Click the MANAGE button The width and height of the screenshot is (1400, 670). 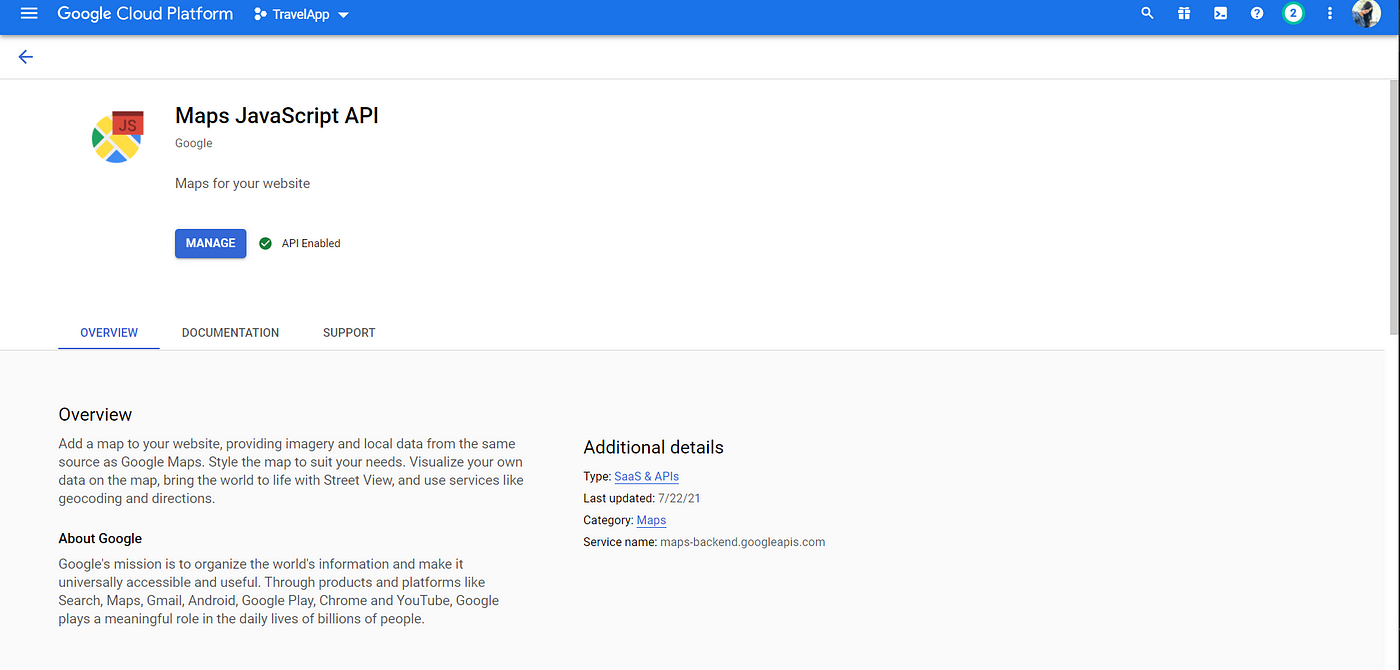[210, 243]
